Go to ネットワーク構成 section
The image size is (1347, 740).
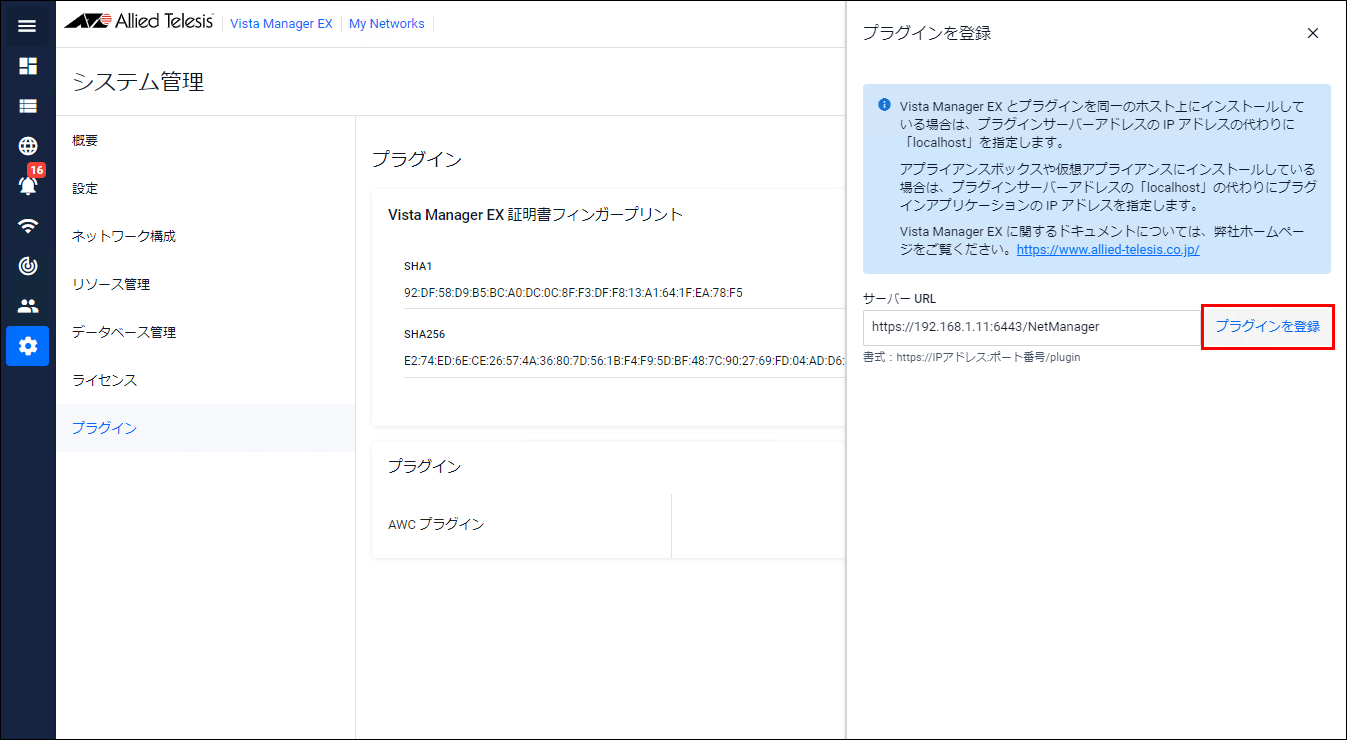[123, 236]
